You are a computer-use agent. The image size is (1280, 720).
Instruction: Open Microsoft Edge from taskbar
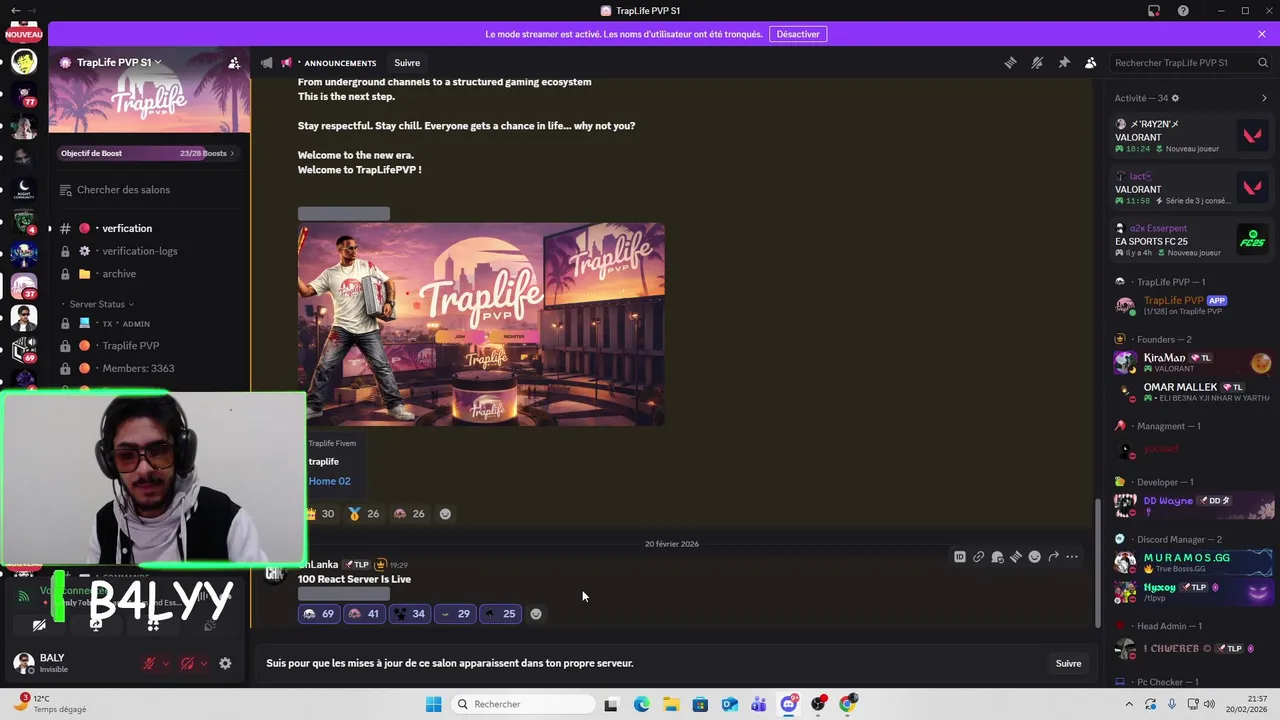coord(641,704)
